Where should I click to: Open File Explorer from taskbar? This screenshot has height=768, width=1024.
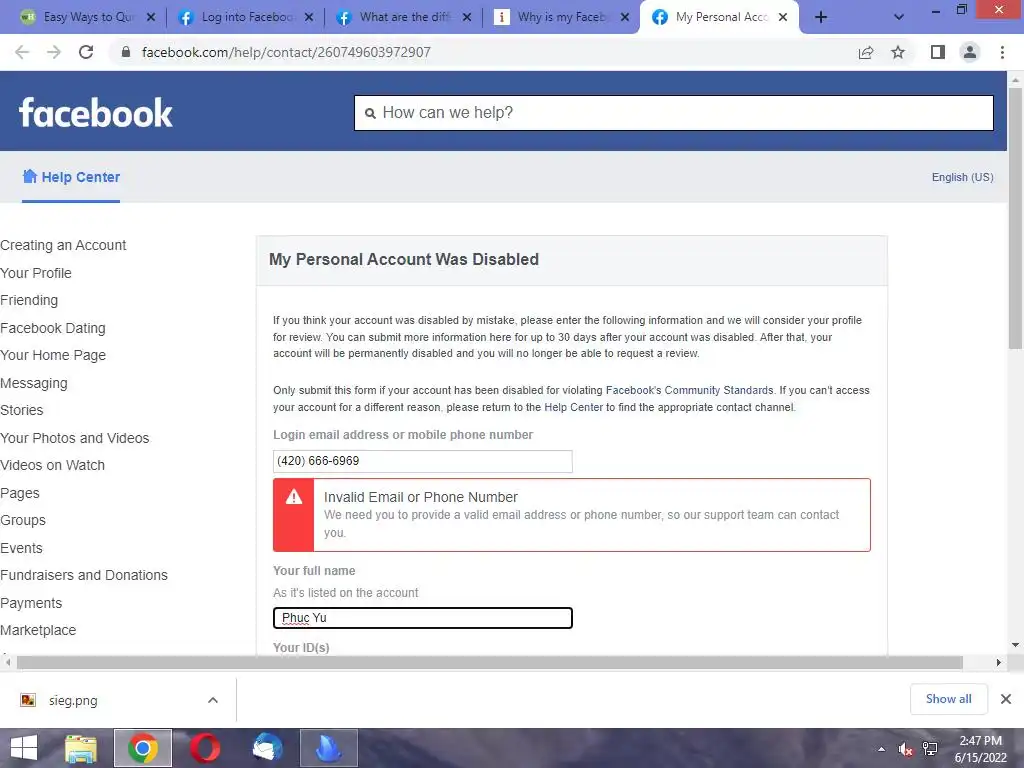[81, 748]
